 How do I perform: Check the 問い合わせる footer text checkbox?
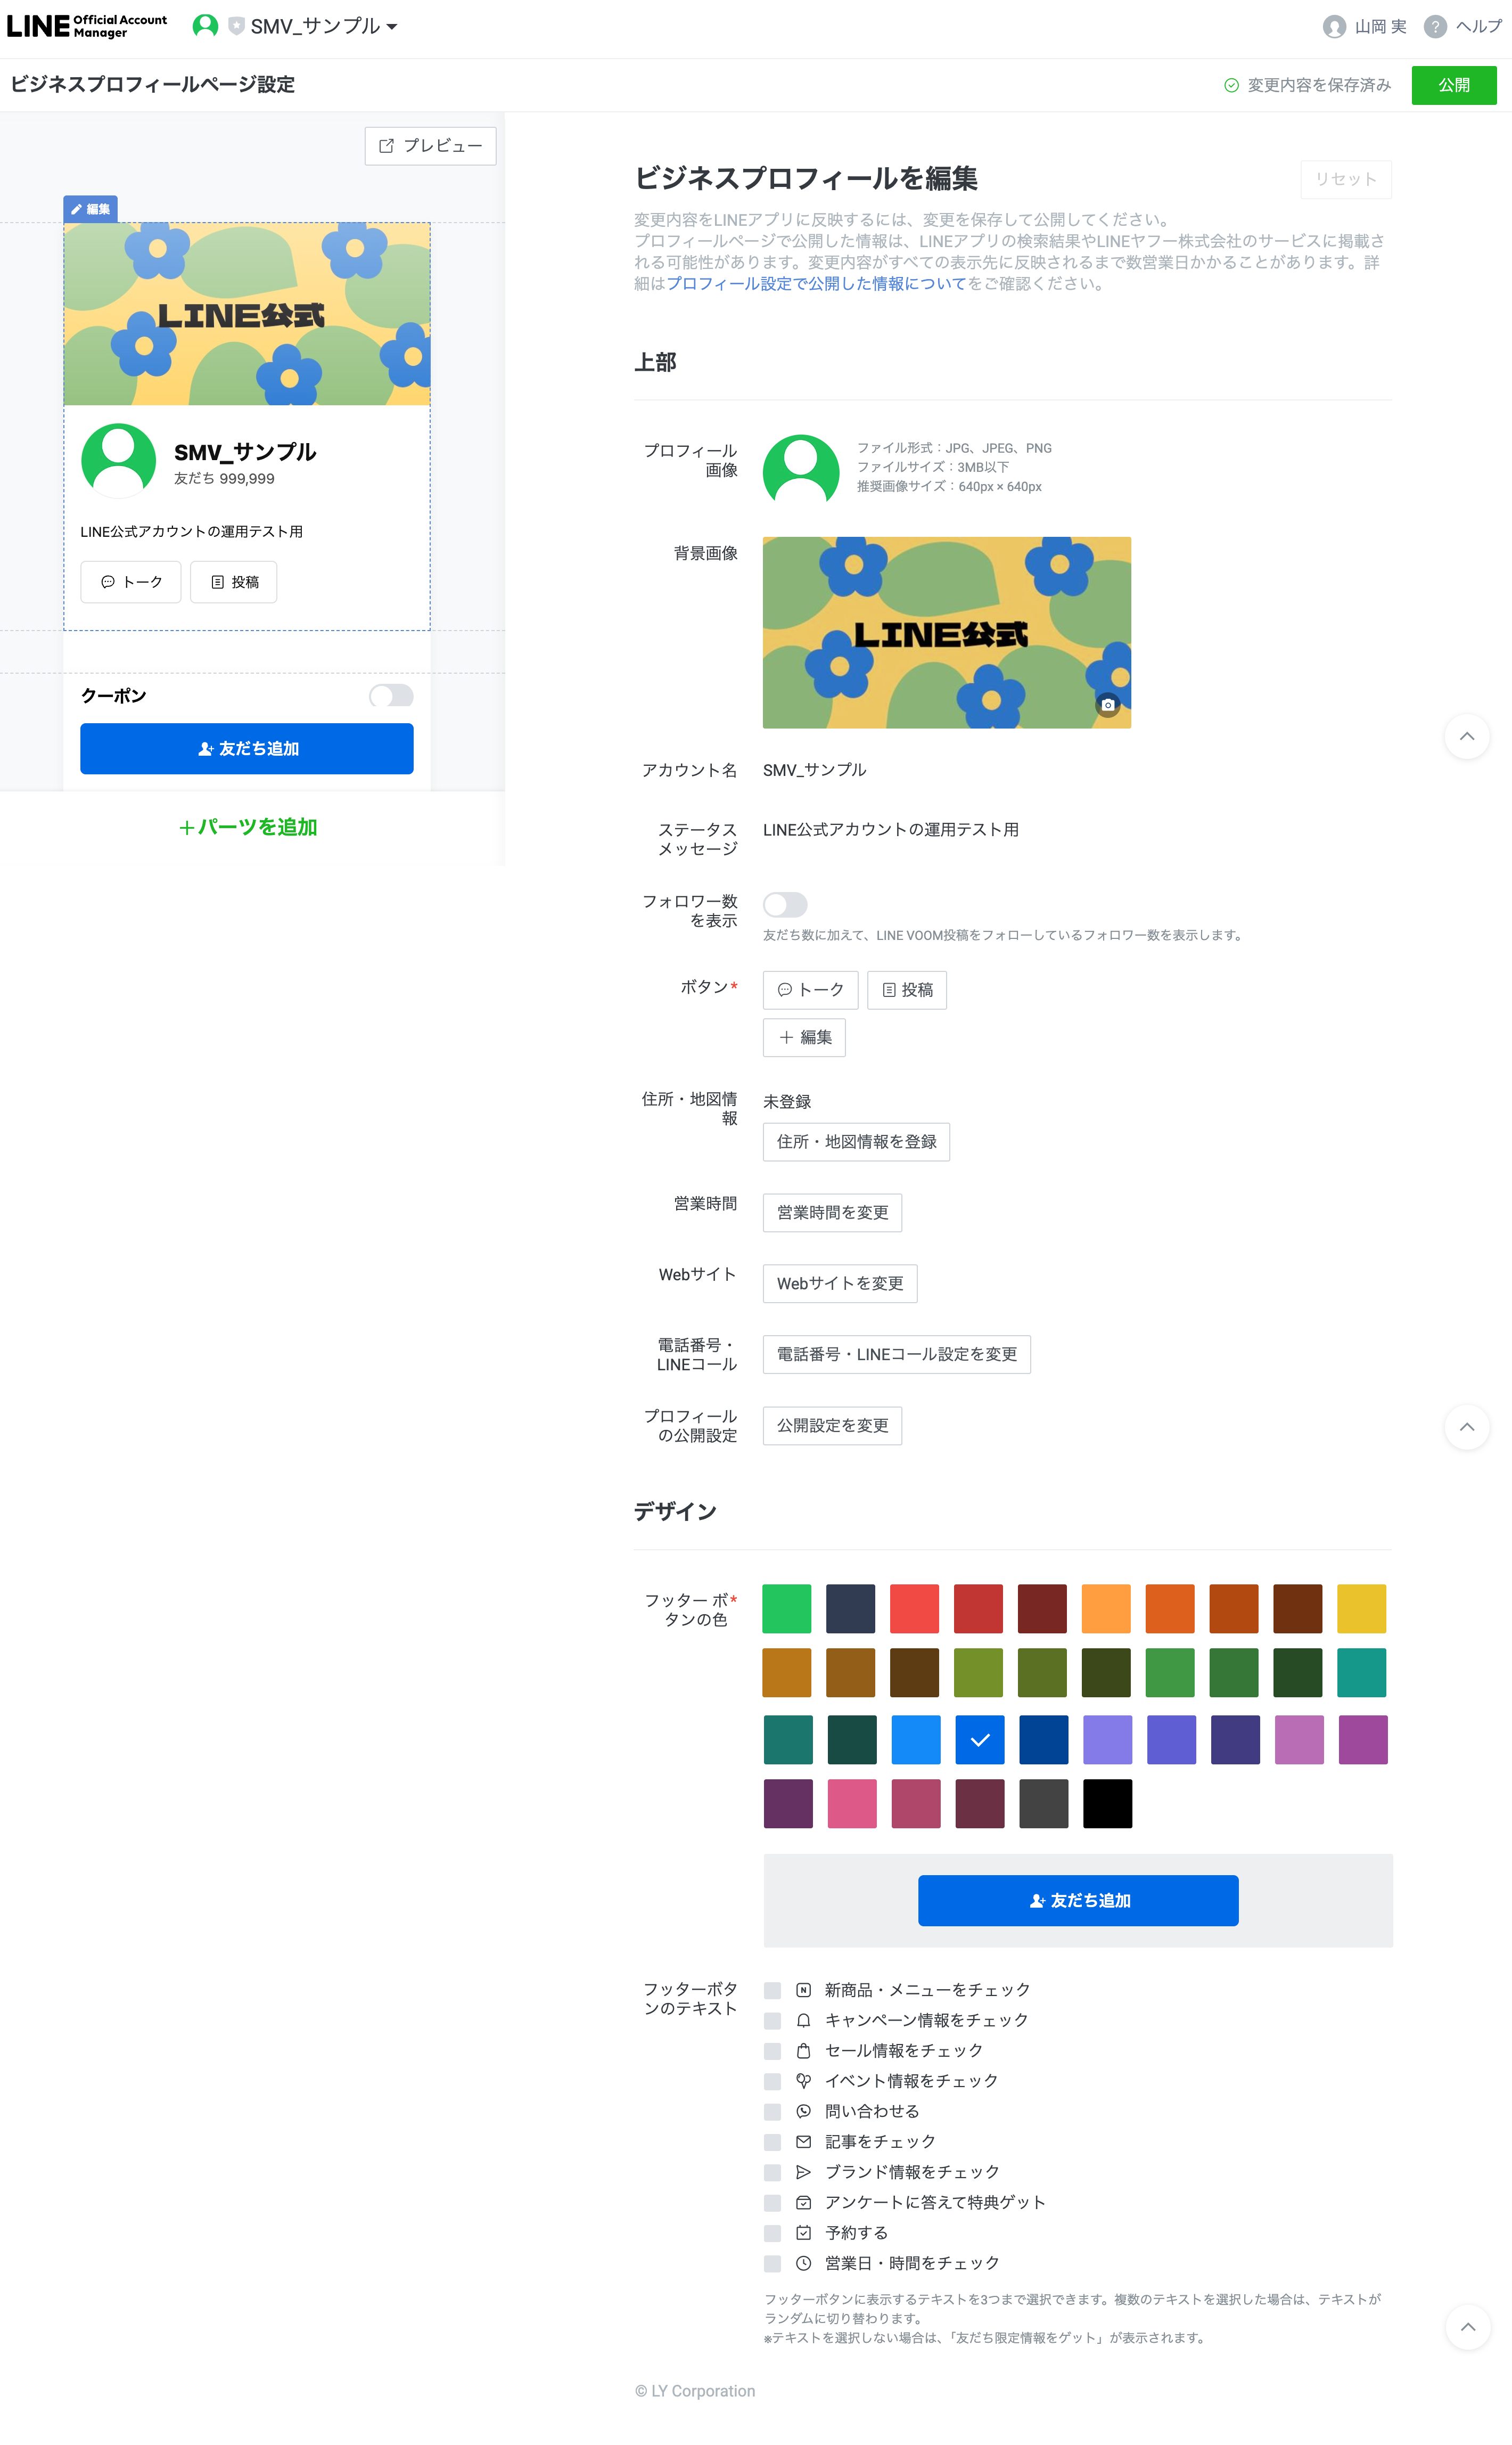(772, 2111)
